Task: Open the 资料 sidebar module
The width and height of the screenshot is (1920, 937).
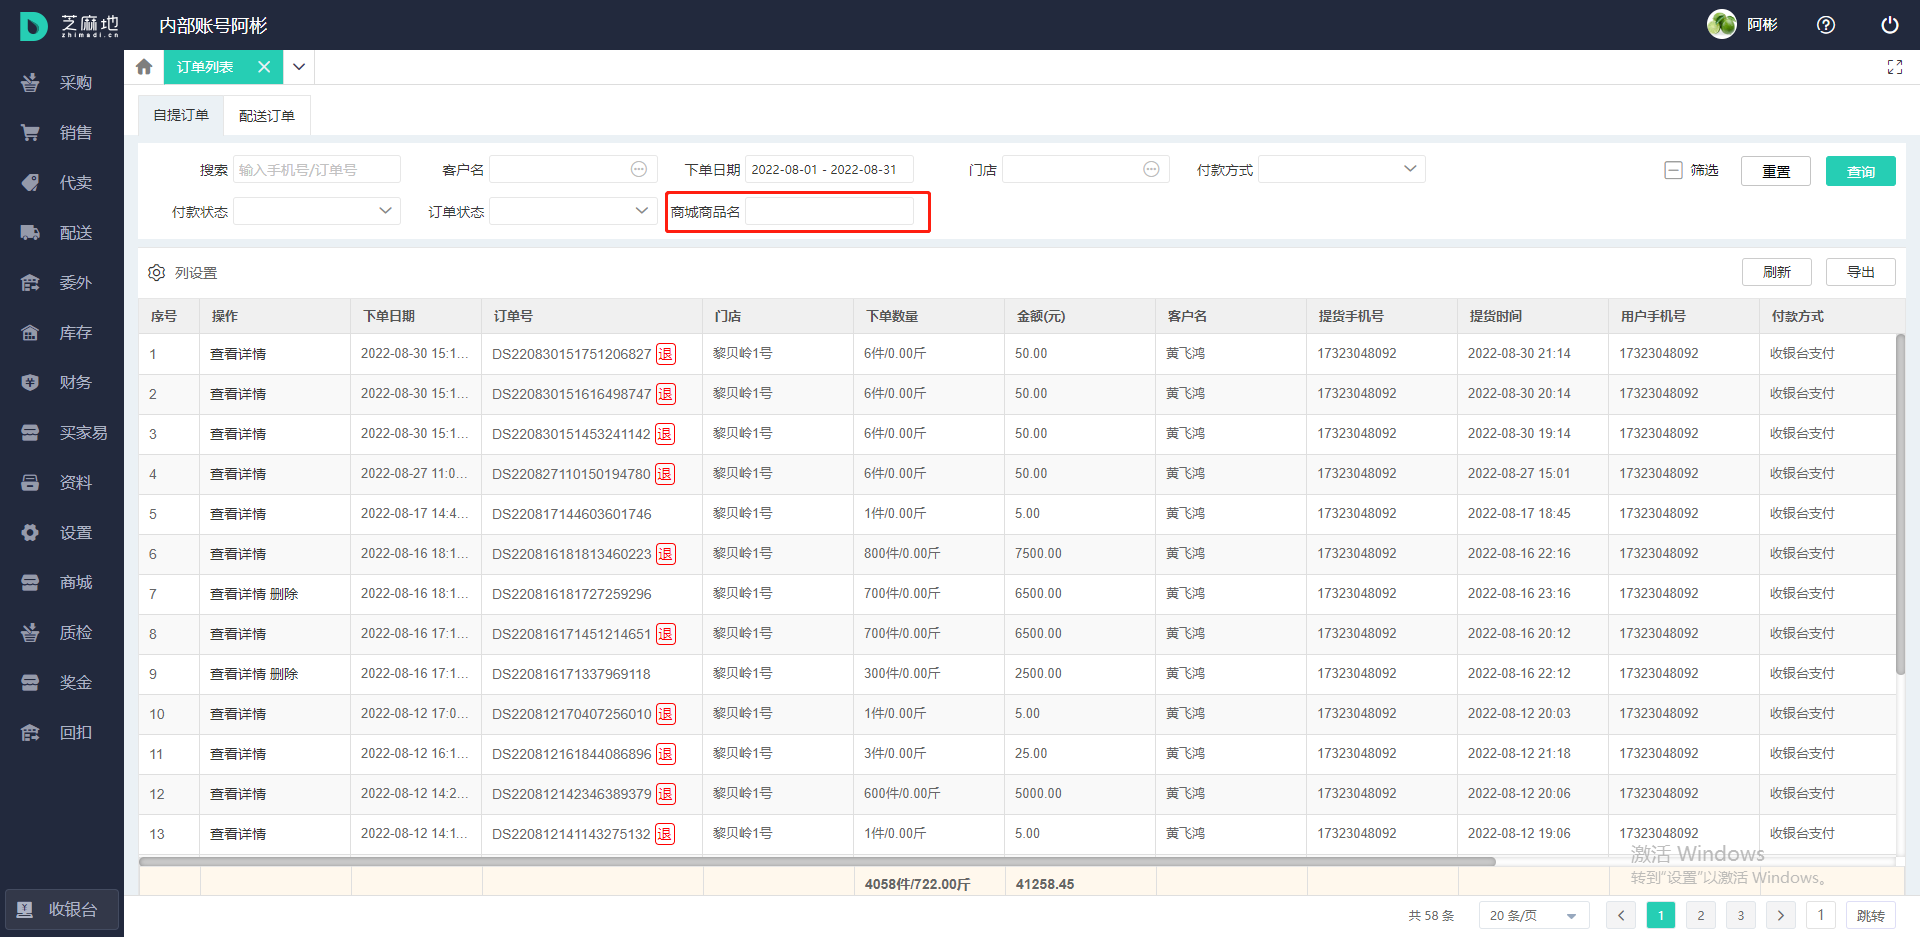Action: [62, 483]
